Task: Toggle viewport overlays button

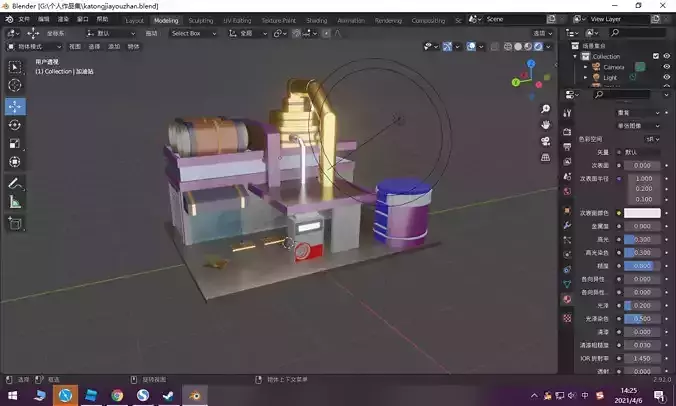Action: click(x=471, y=47)
